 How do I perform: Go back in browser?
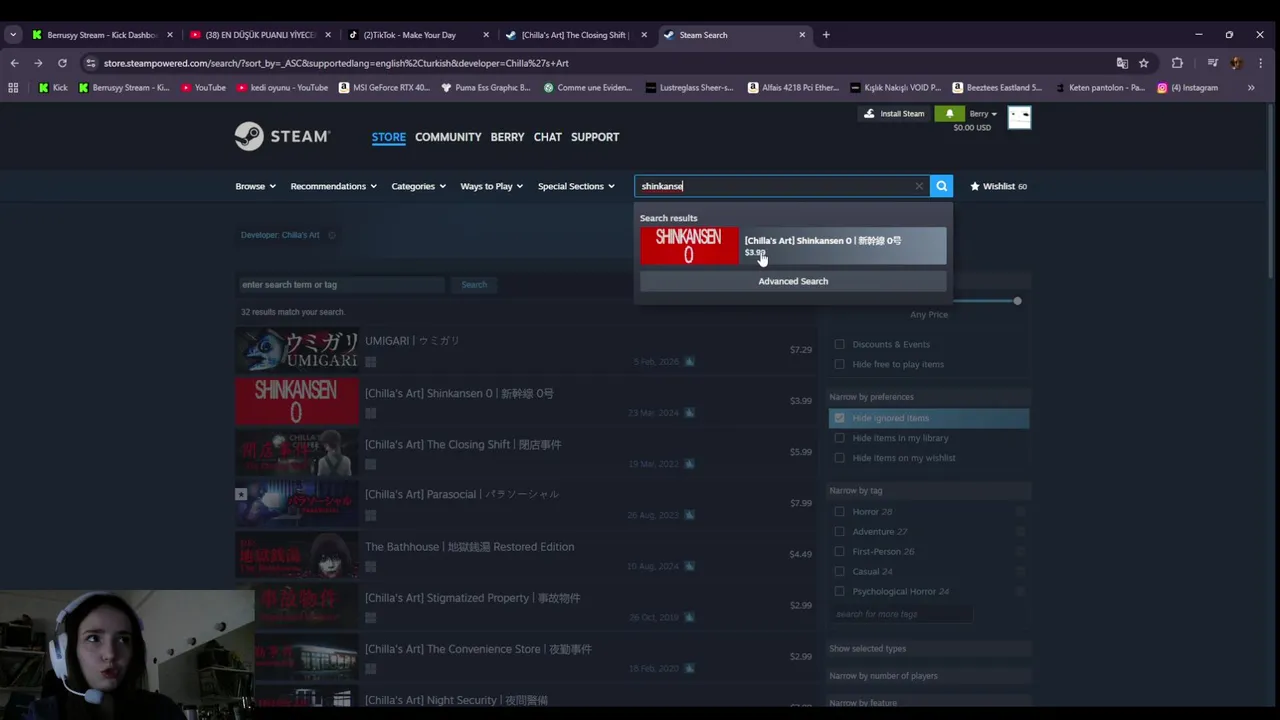[x=14, y=63]
